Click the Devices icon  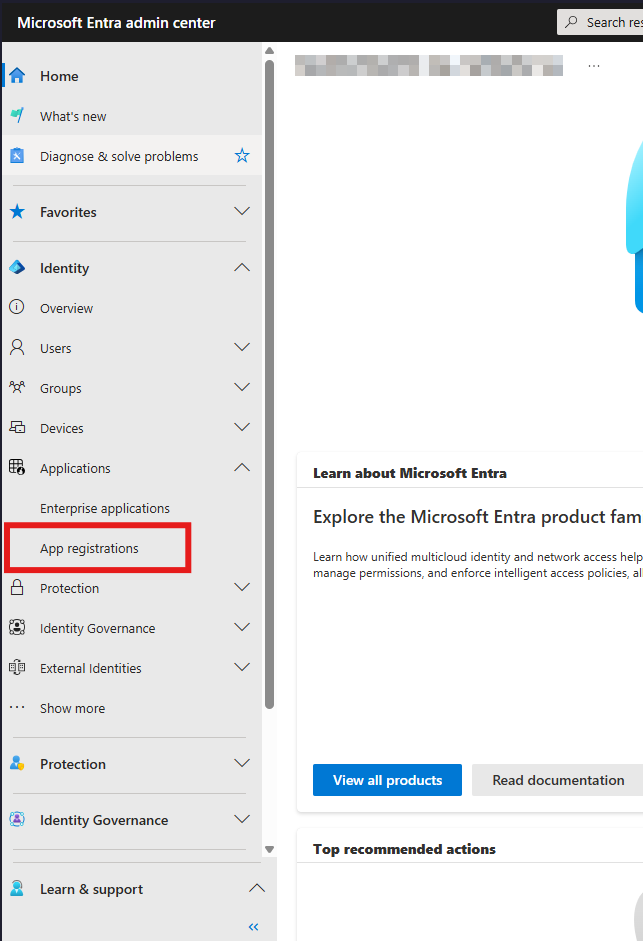[x=17, y=427]
